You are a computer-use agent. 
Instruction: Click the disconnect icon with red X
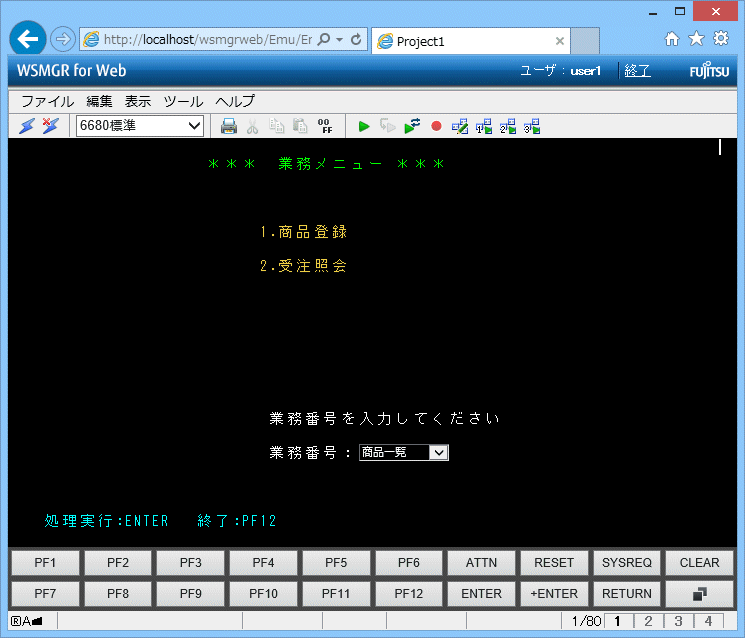(x=50, y=126)
